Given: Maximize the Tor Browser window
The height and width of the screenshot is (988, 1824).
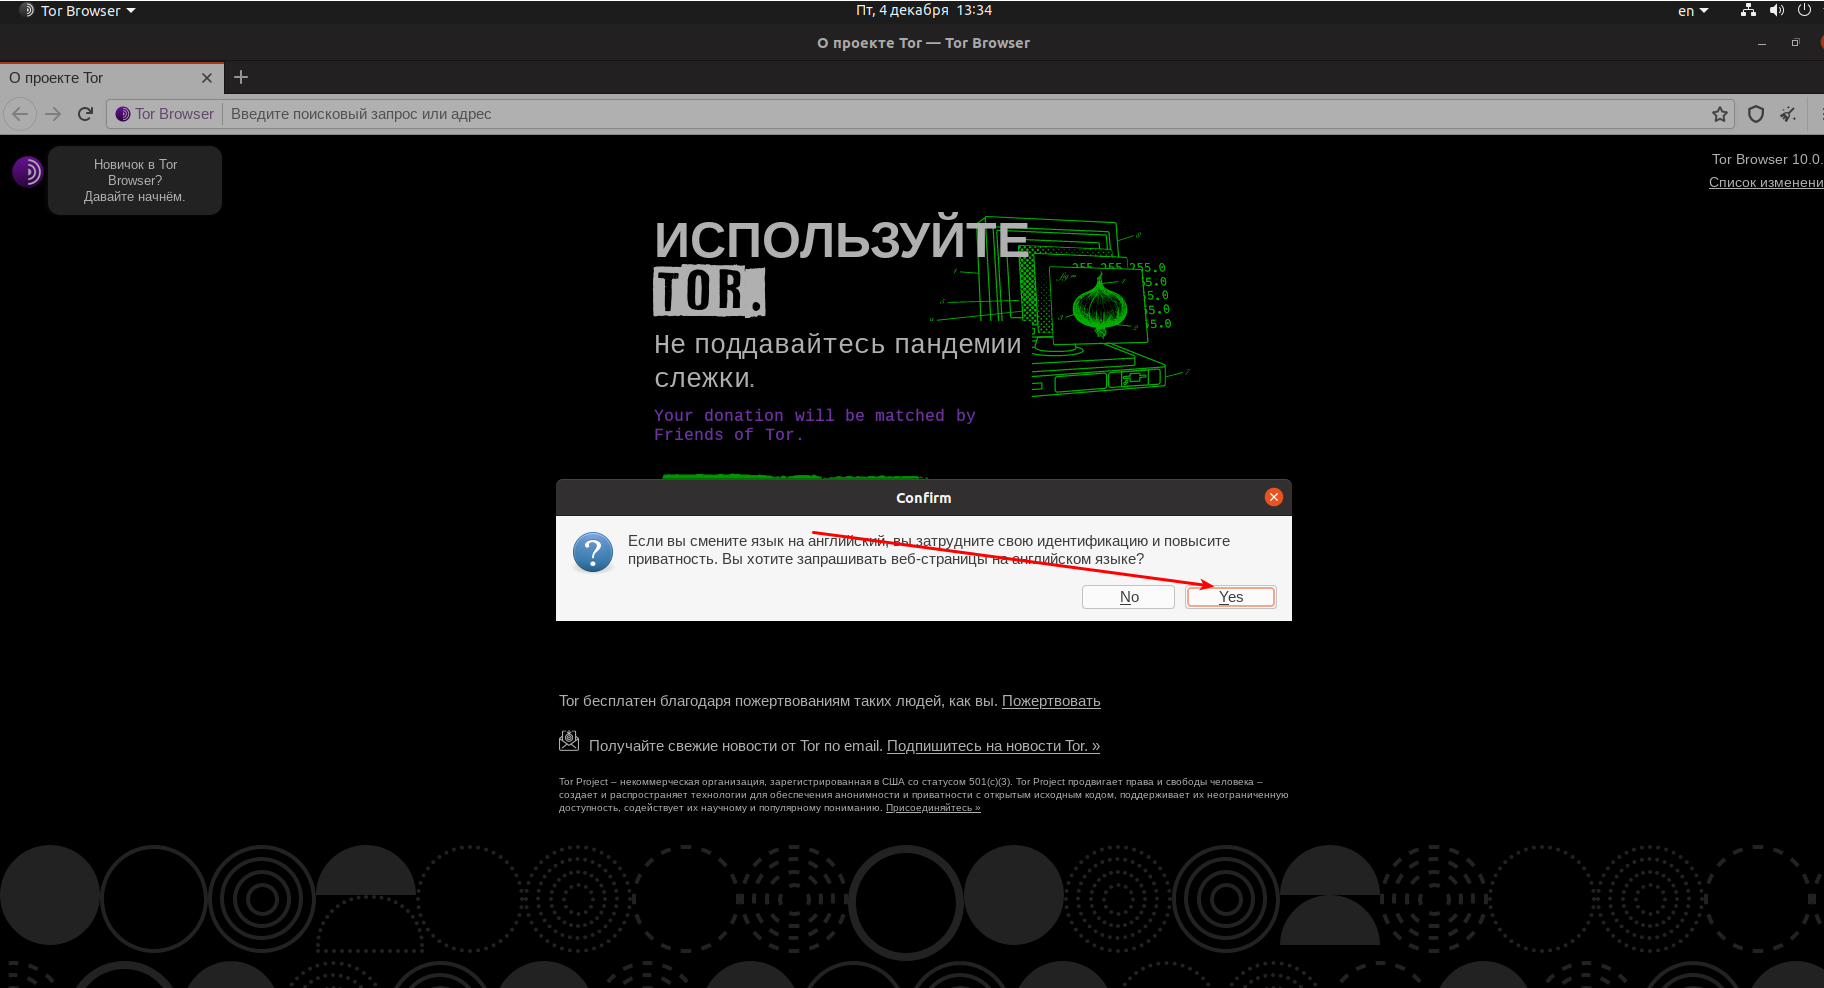Looking at the screenshot, I should [x=1795, y=43].
